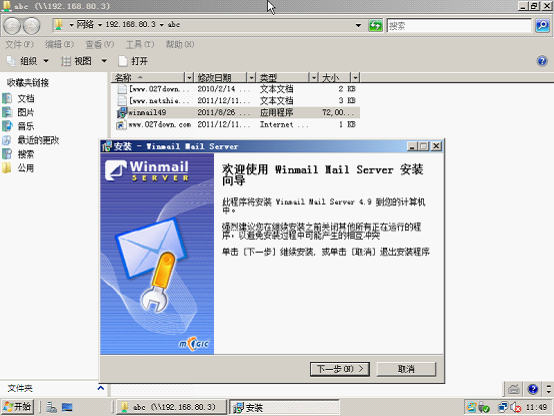554x416 pixels.
Task: Expand address bar history dropdown
Action: 358,25
